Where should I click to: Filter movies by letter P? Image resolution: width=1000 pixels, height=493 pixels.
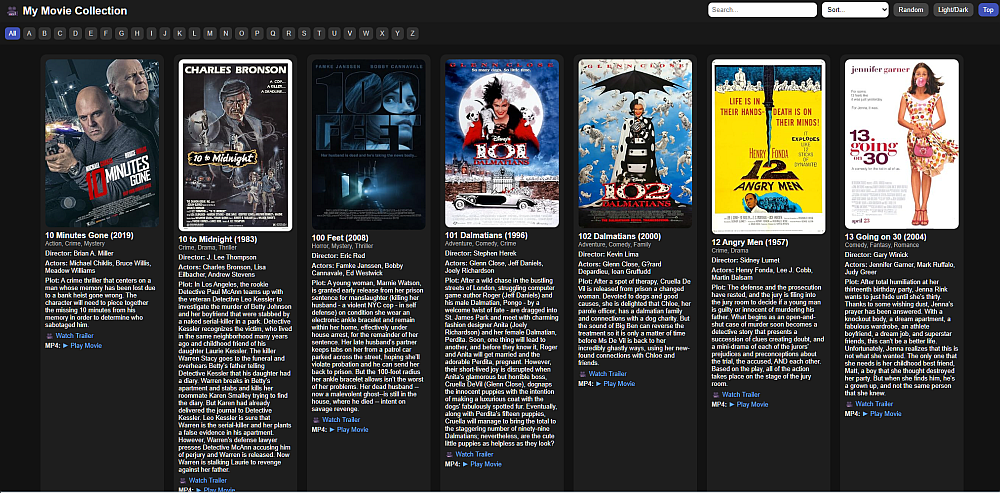coord(258,34)
